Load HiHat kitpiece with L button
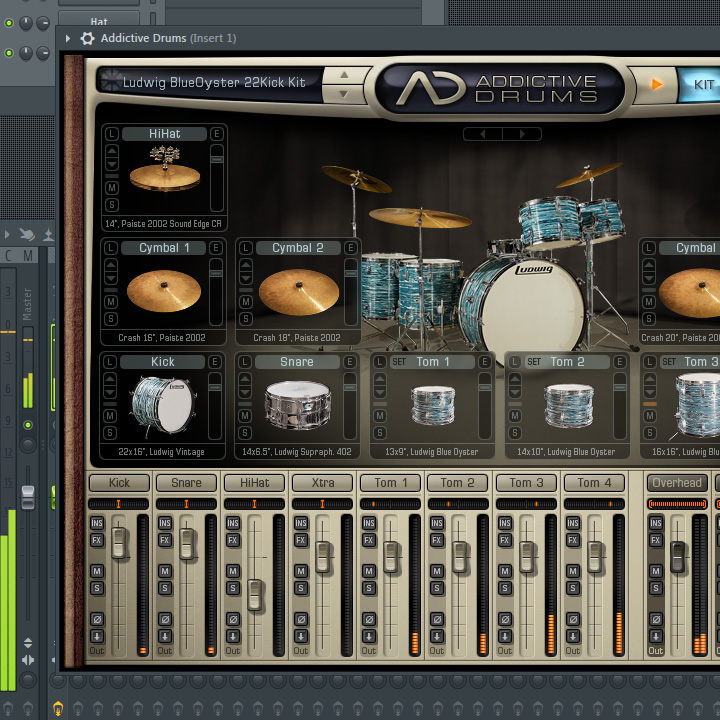This screenshot has width=720, height=720. click(112, 134)
